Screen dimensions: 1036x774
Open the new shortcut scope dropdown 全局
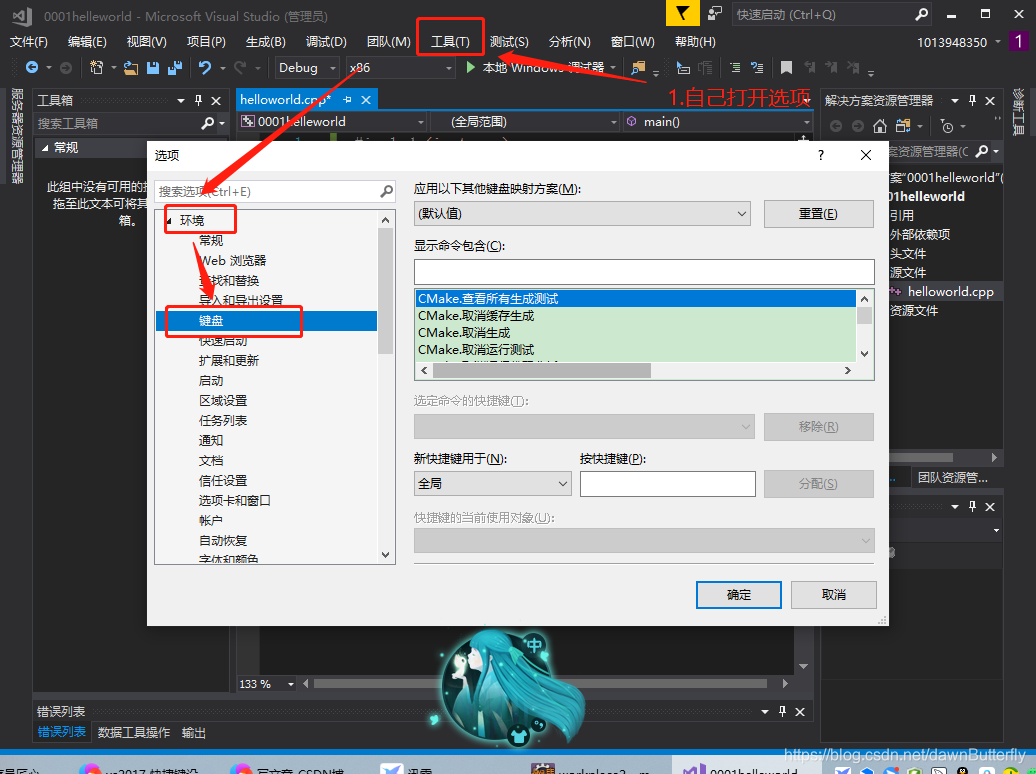pyautogui.click(x=492, y=483)
